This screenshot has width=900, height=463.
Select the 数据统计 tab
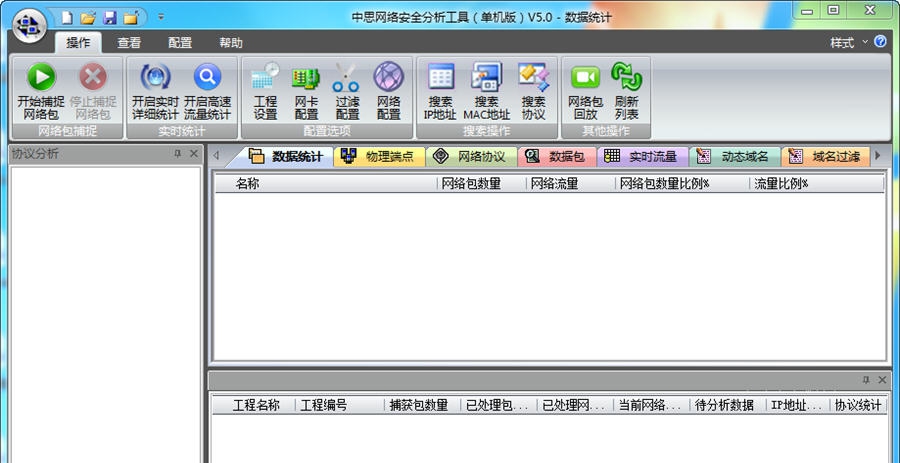pos(285,157)
